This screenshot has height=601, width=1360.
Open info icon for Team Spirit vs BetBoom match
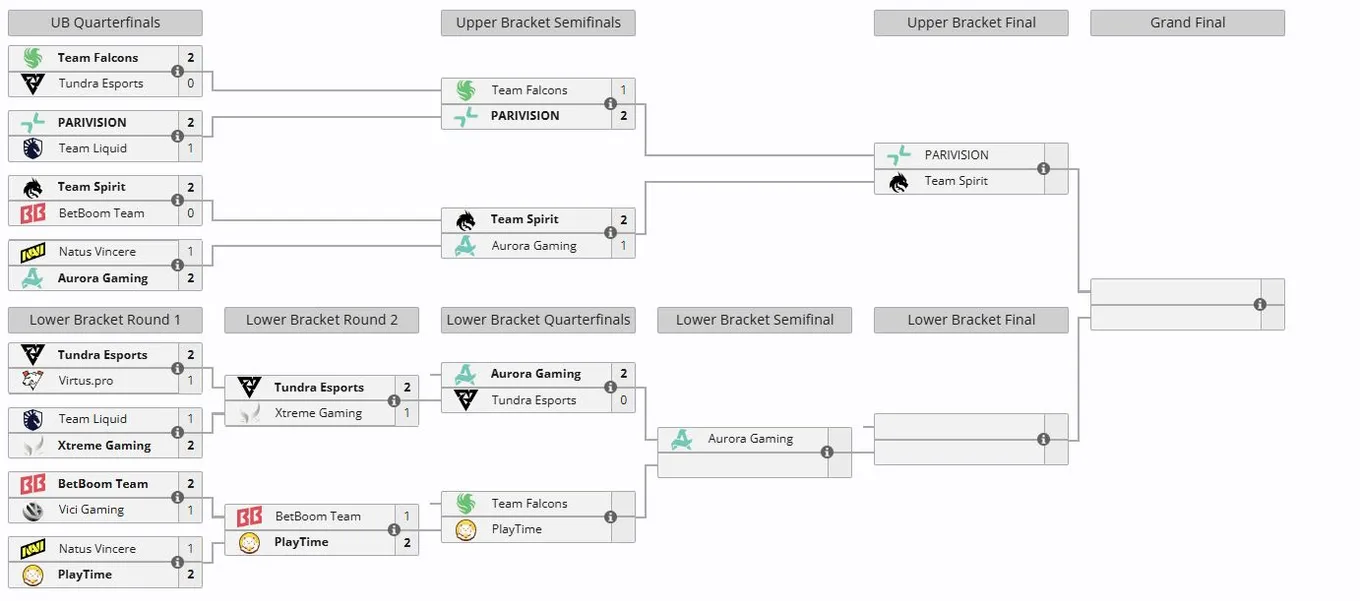177,200
